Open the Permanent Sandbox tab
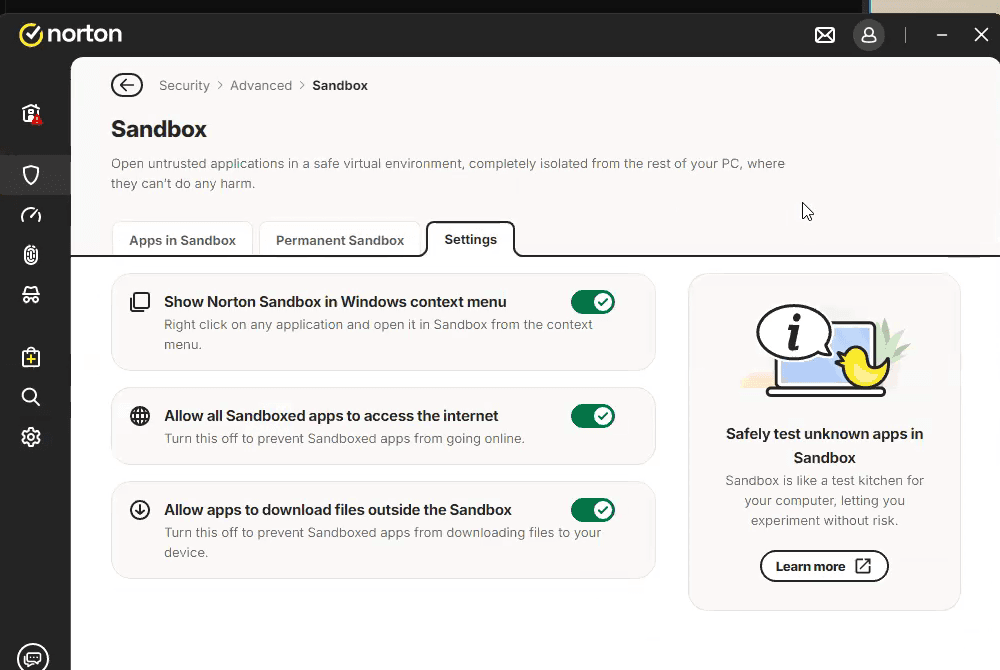This screenshot has height=670, width=1000. point(340,240)
